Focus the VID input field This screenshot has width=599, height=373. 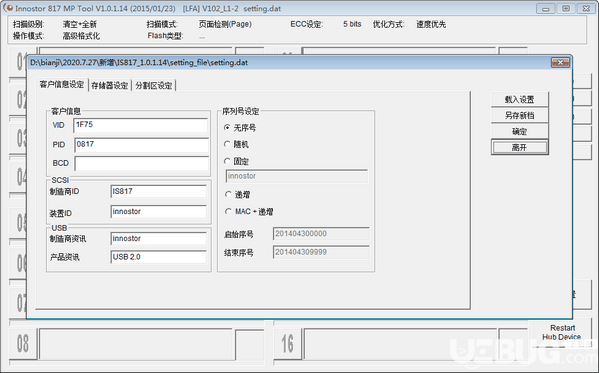[x=141, y=125]
